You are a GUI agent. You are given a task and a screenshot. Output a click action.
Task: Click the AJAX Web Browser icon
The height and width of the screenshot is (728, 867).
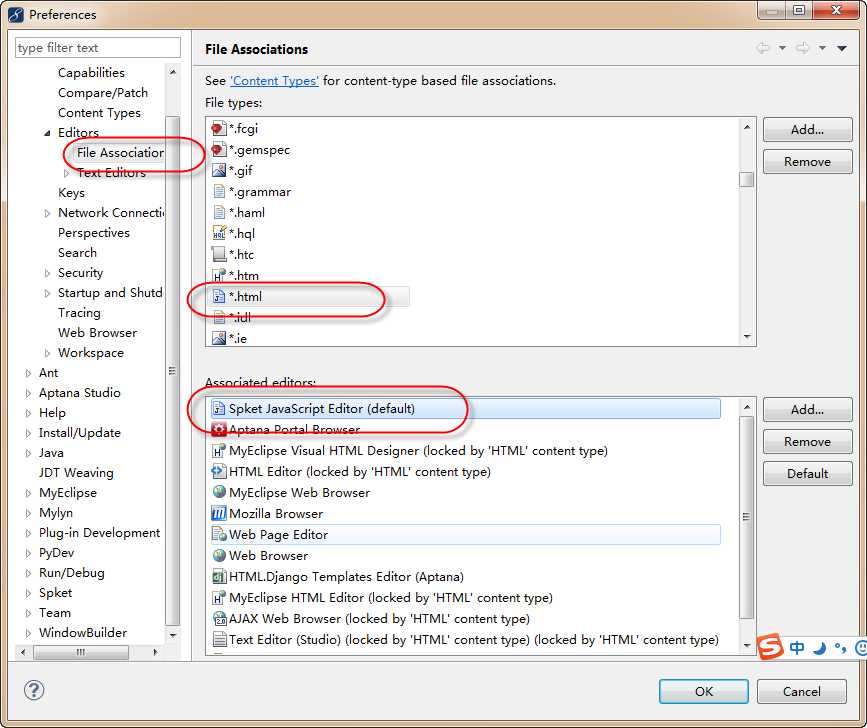point(219,619)
